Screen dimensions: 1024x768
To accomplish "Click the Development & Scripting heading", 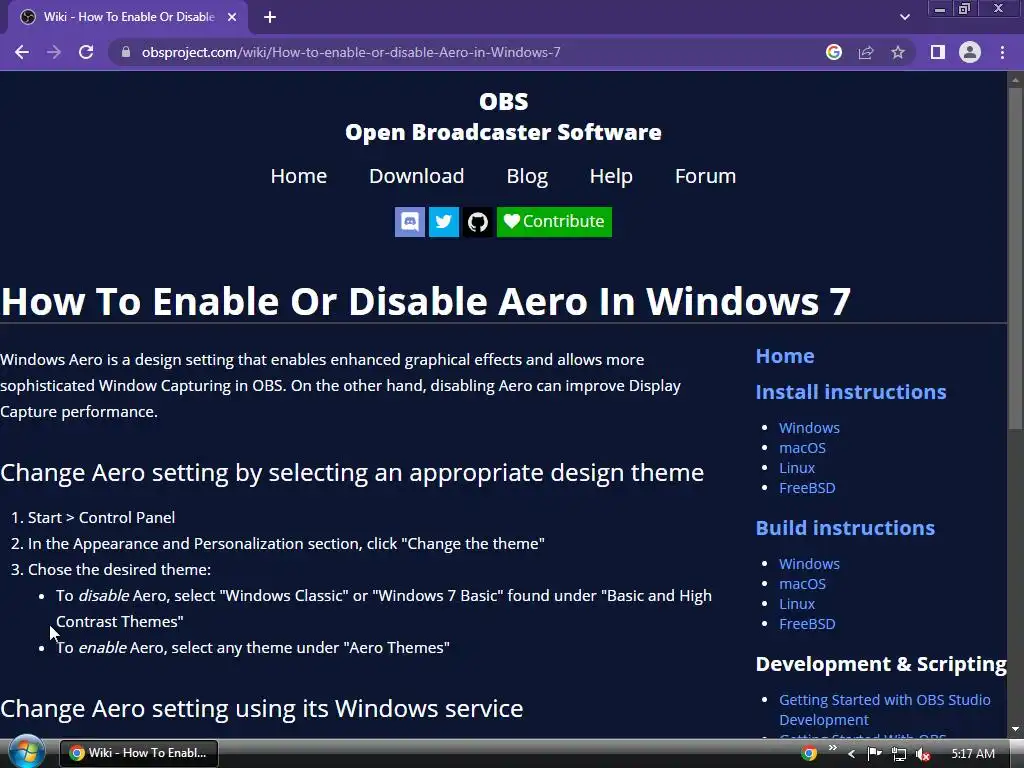I will click(x=881, y=664).
